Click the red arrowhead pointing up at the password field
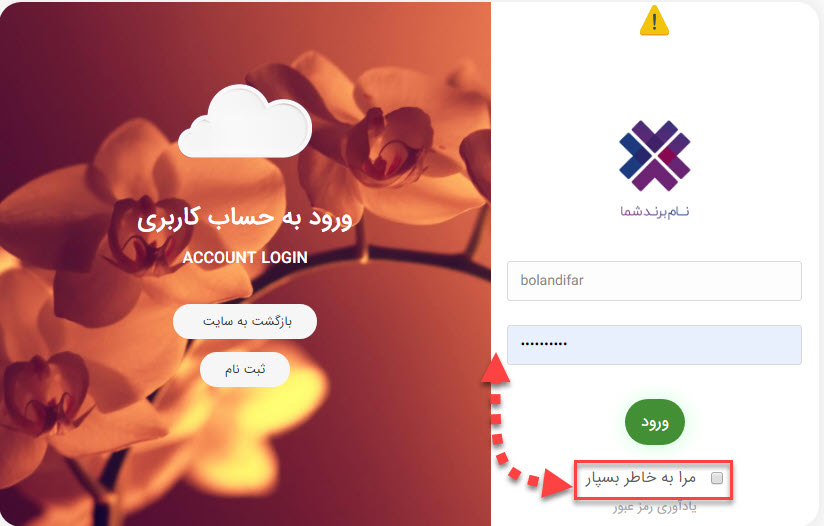This screenshot has height=526, width=824. pyautogui.click(x=496, y=368)
